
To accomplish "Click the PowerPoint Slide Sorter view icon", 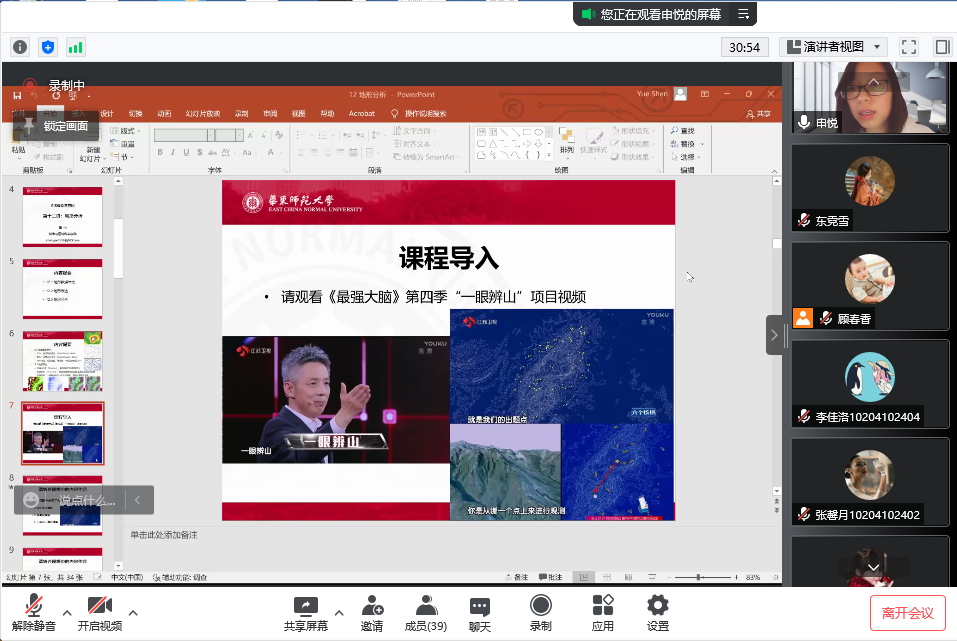I will 607,577.
